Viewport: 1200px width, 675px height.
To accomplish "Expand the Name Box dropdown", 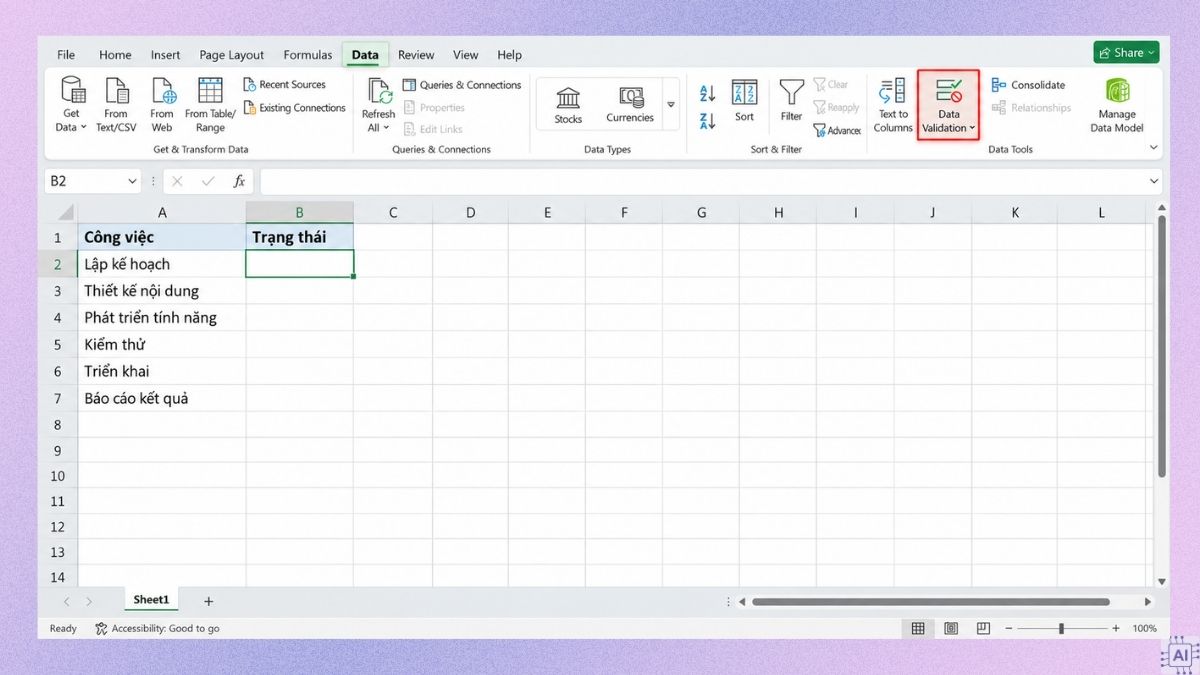I will (x=132, y=182).
